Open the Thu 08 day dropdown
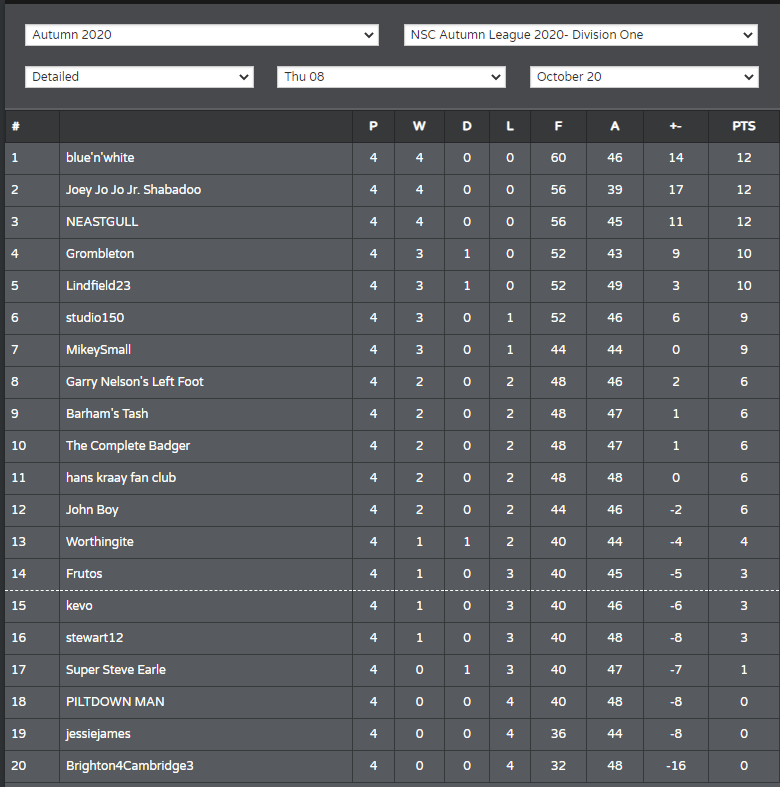This screenshot has height=787, width=780. point(391,77)
